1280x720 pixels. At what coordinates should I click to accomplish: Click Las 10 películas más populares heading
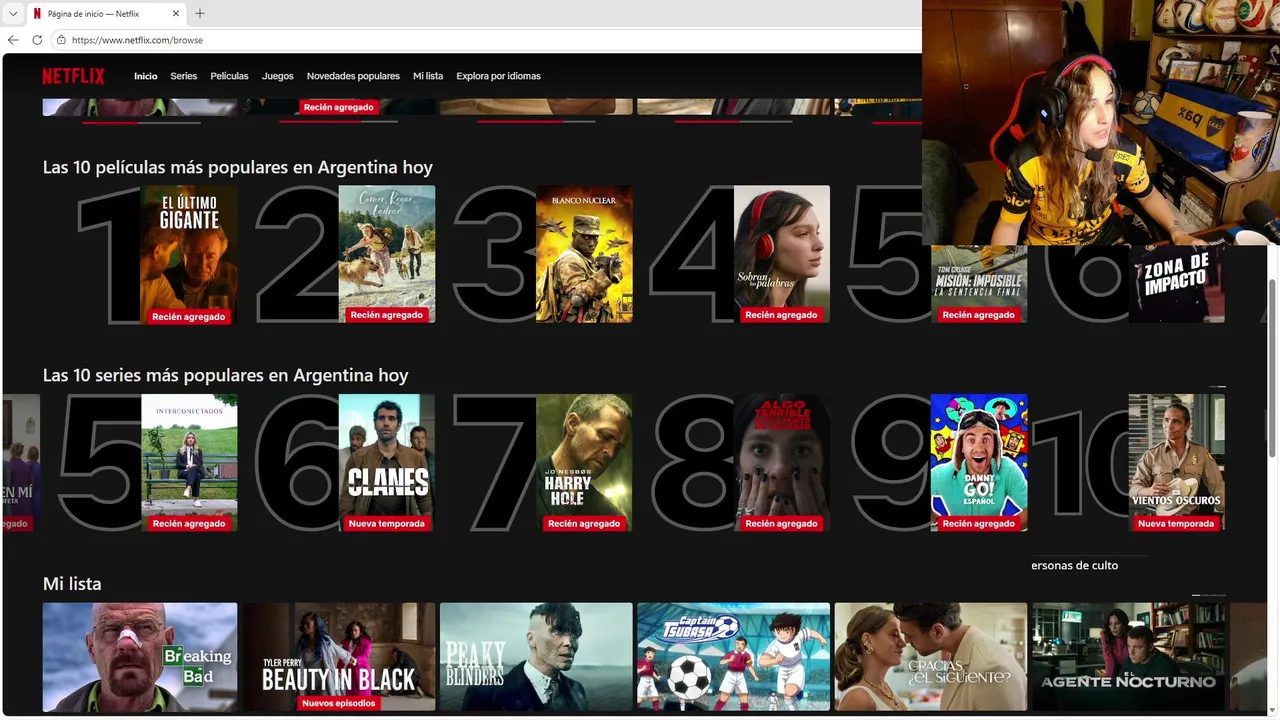(x=238, y=167)
